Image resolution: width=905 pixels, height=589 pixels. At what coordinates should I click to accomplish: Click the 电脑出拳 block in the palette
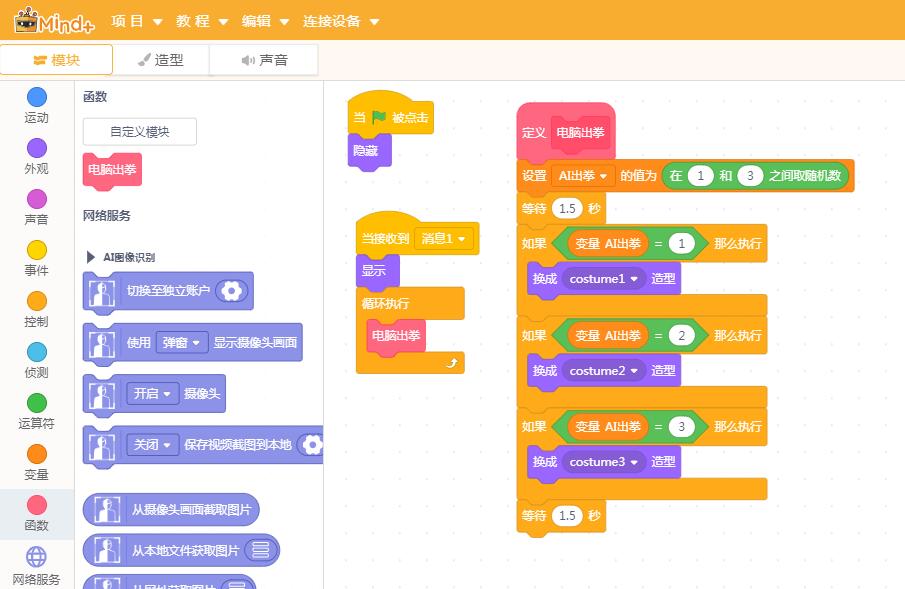(x=112, y=170)
